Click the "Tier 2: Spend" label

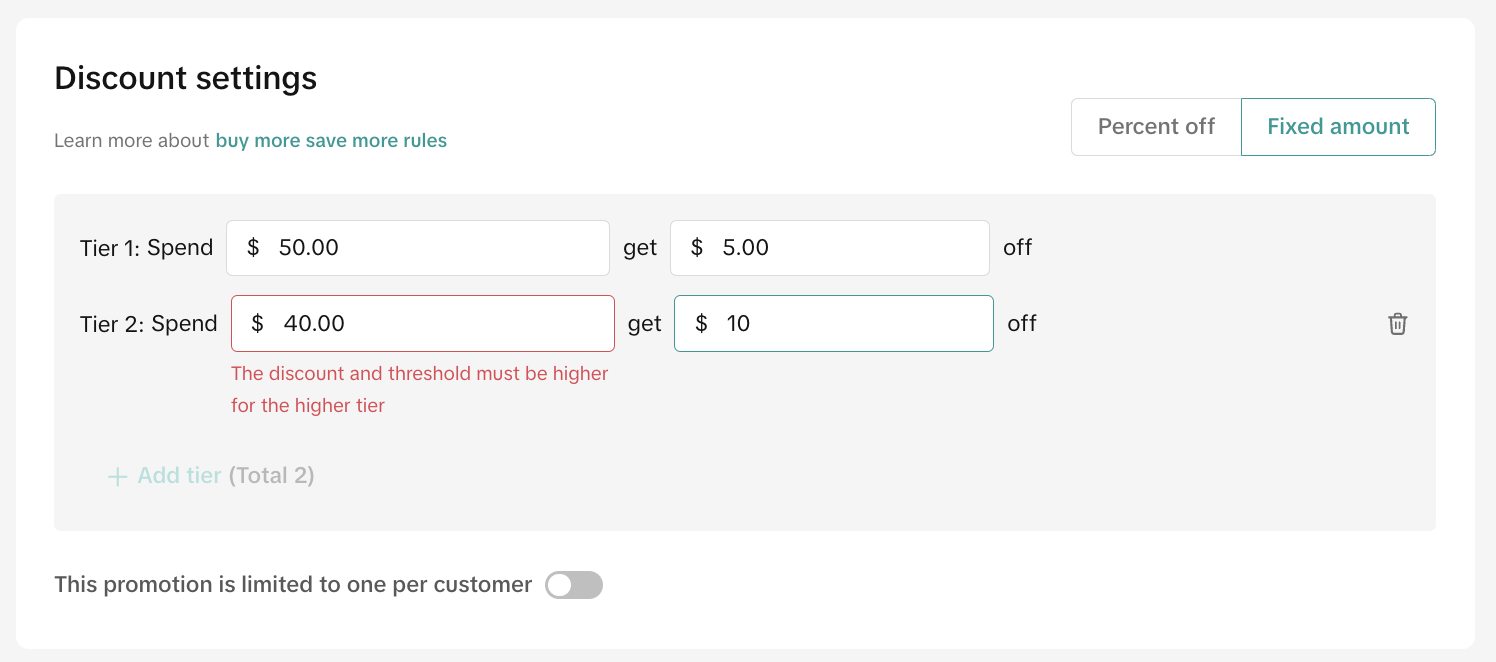[x=148, y=324]
